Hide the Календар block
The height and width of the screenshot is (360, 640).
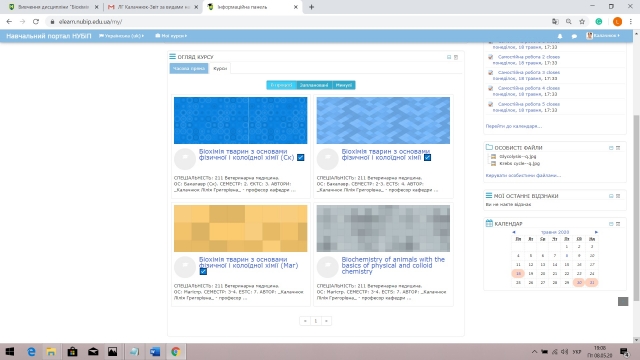point(611,224)
